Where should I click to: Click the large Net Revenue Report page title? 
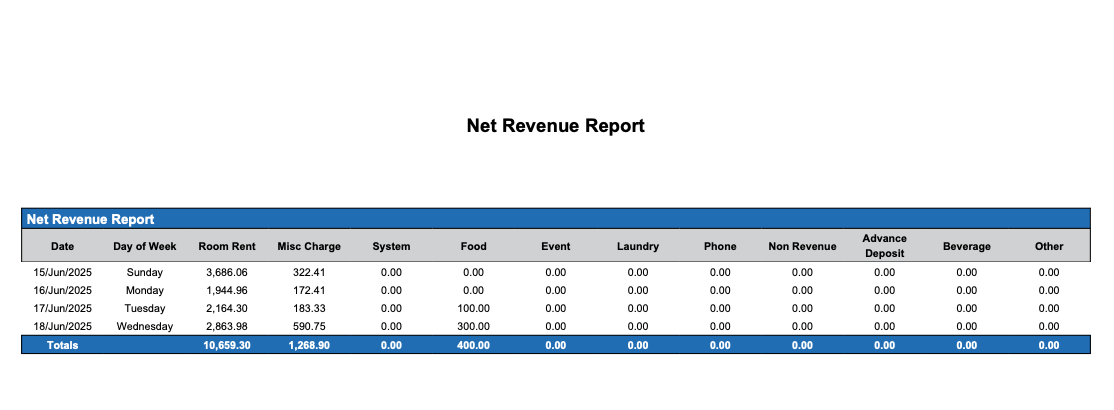click(x=555, y=126)
